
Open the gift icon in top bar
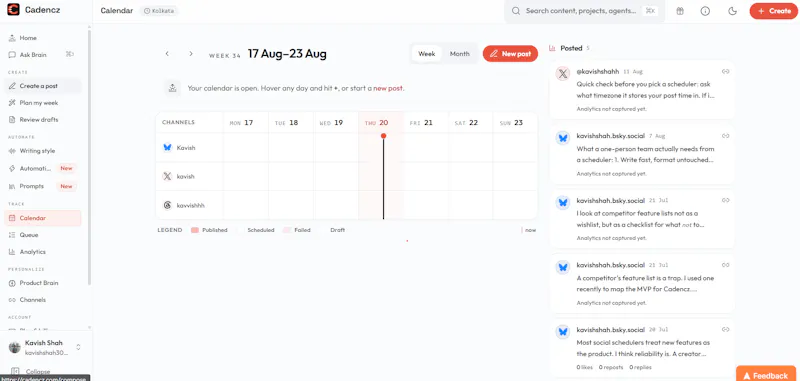680,11
